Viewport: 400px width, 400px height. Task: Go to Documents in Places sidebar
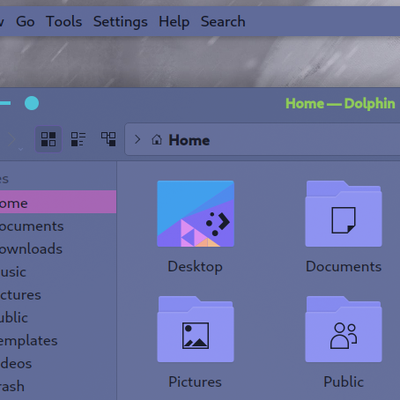pyautogui.click(x=58, y=226)
